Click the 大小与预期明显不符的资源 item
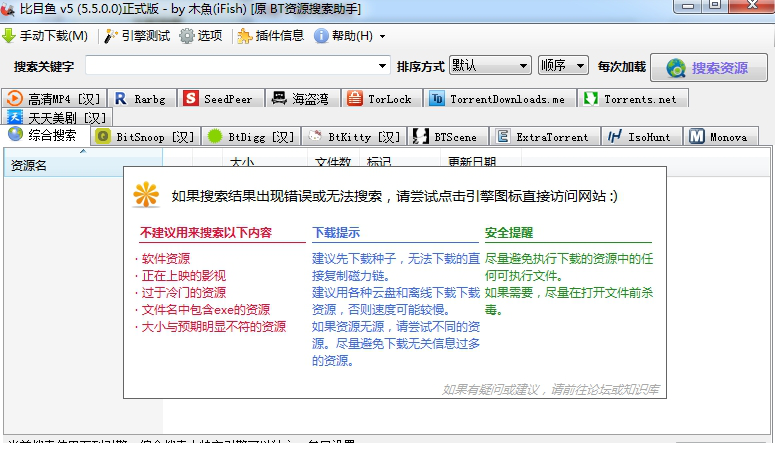Image resolution: width=775 pixels, height=460 pixels. tap(214, 327)
